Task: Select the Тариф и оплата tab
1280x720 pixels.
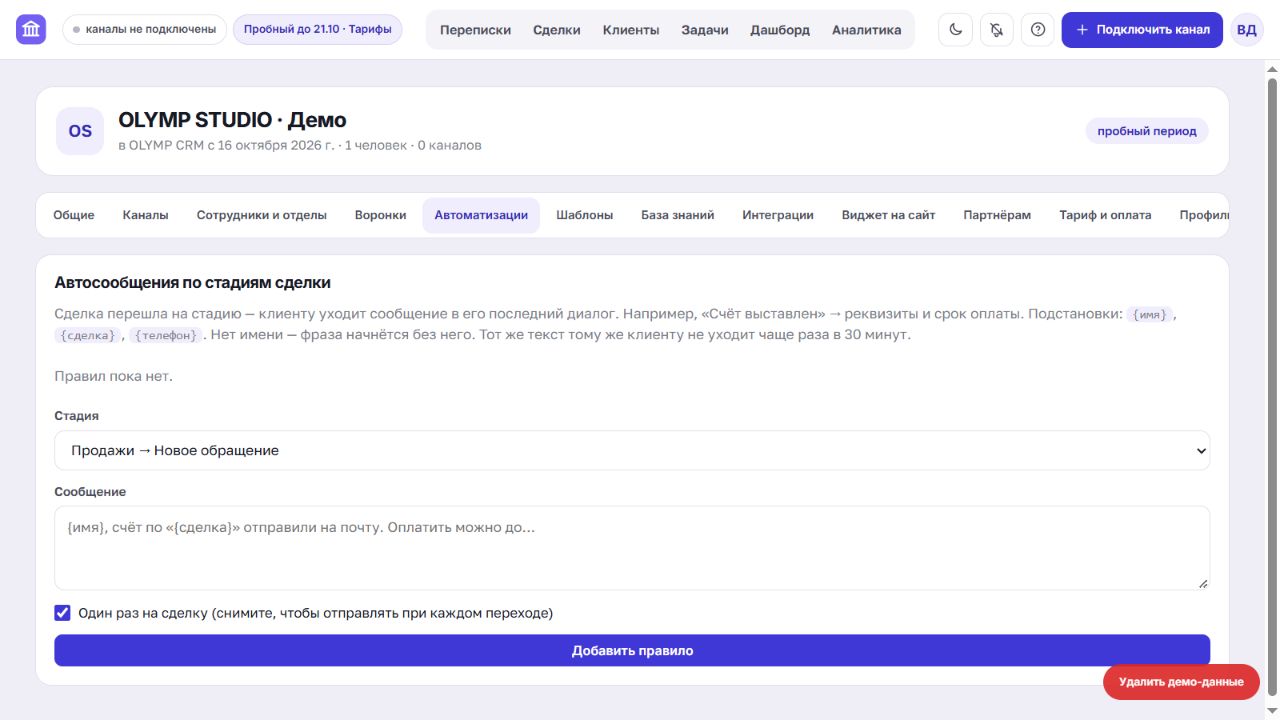Action: pyautogui.click(x=1105, y=215)
